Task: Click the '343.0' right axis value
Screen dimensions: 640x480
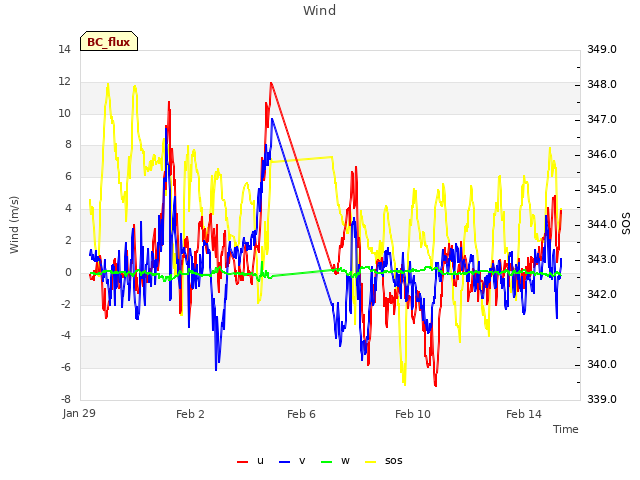Action: tap(602, 259)
